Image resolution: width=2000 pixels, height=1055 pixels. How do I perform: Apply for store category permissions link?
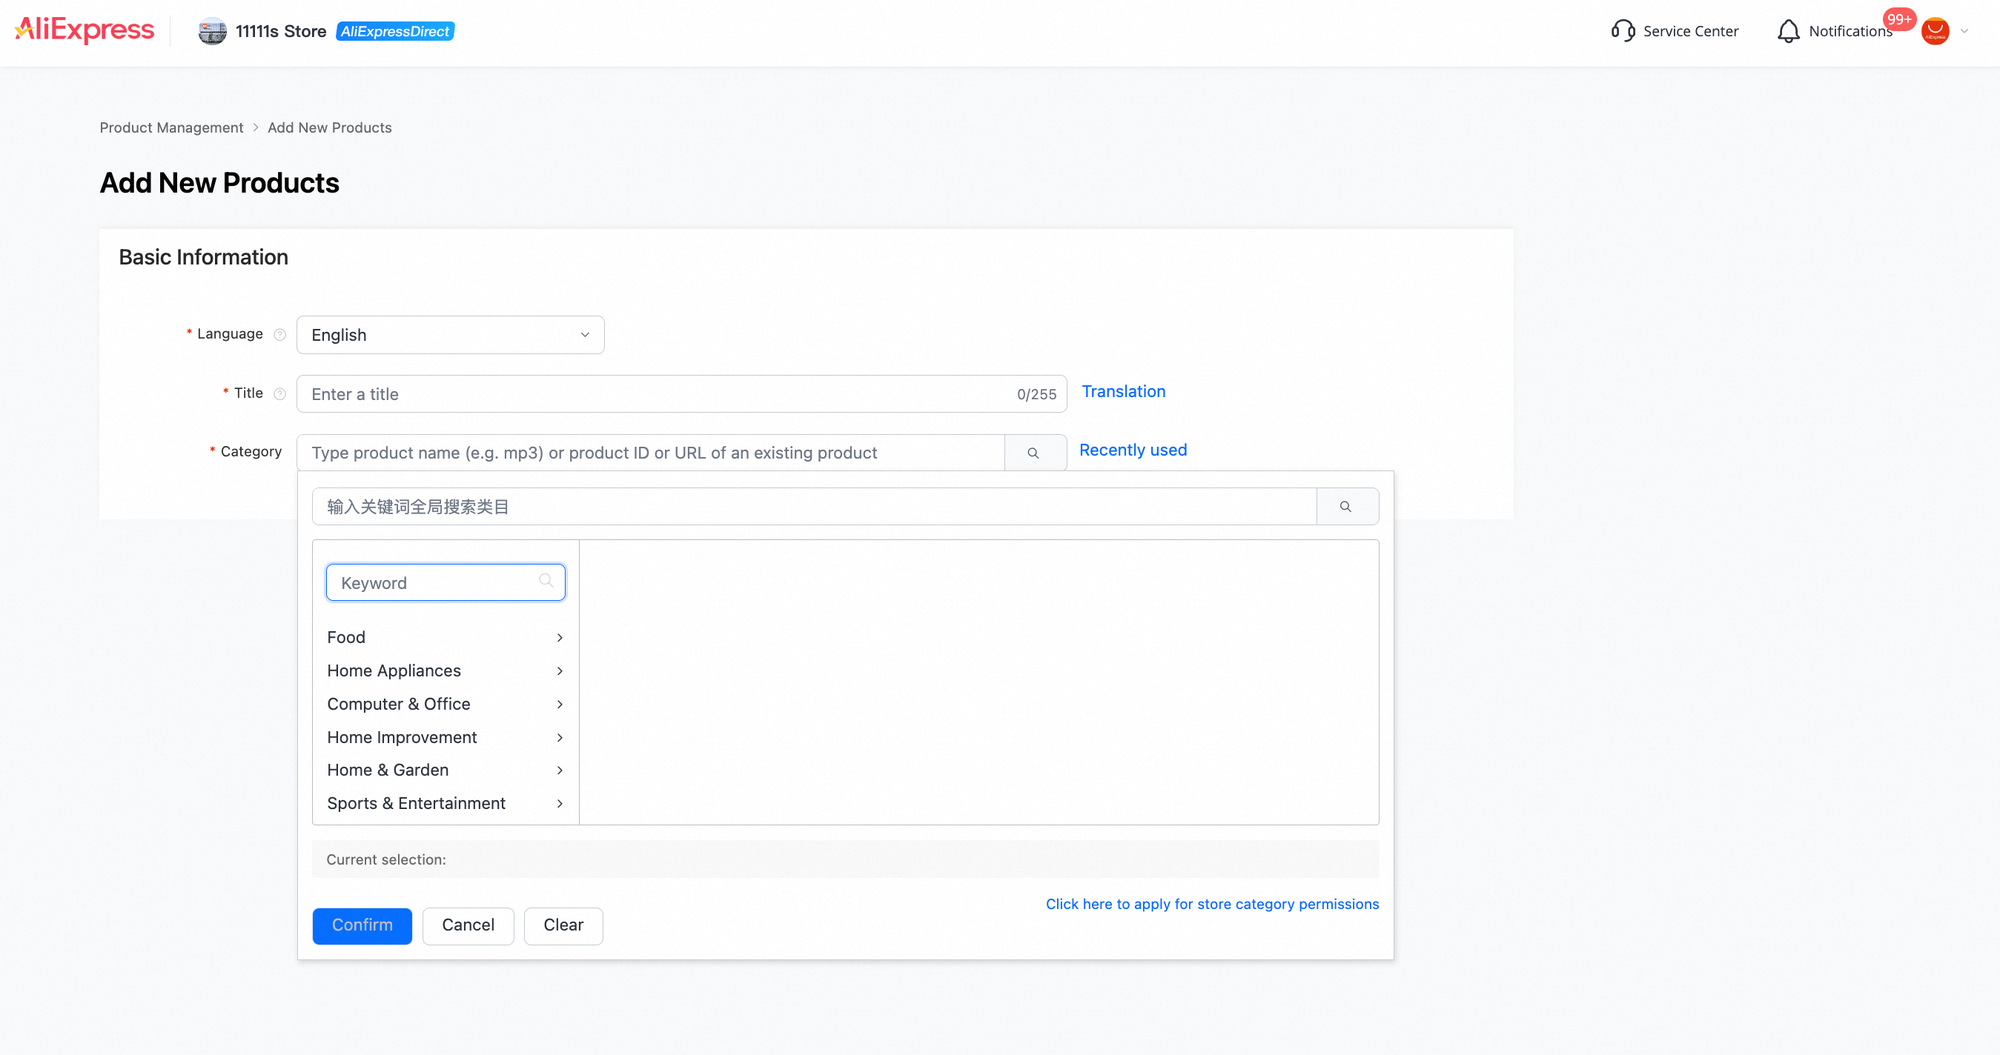(x=1212, y=904)
